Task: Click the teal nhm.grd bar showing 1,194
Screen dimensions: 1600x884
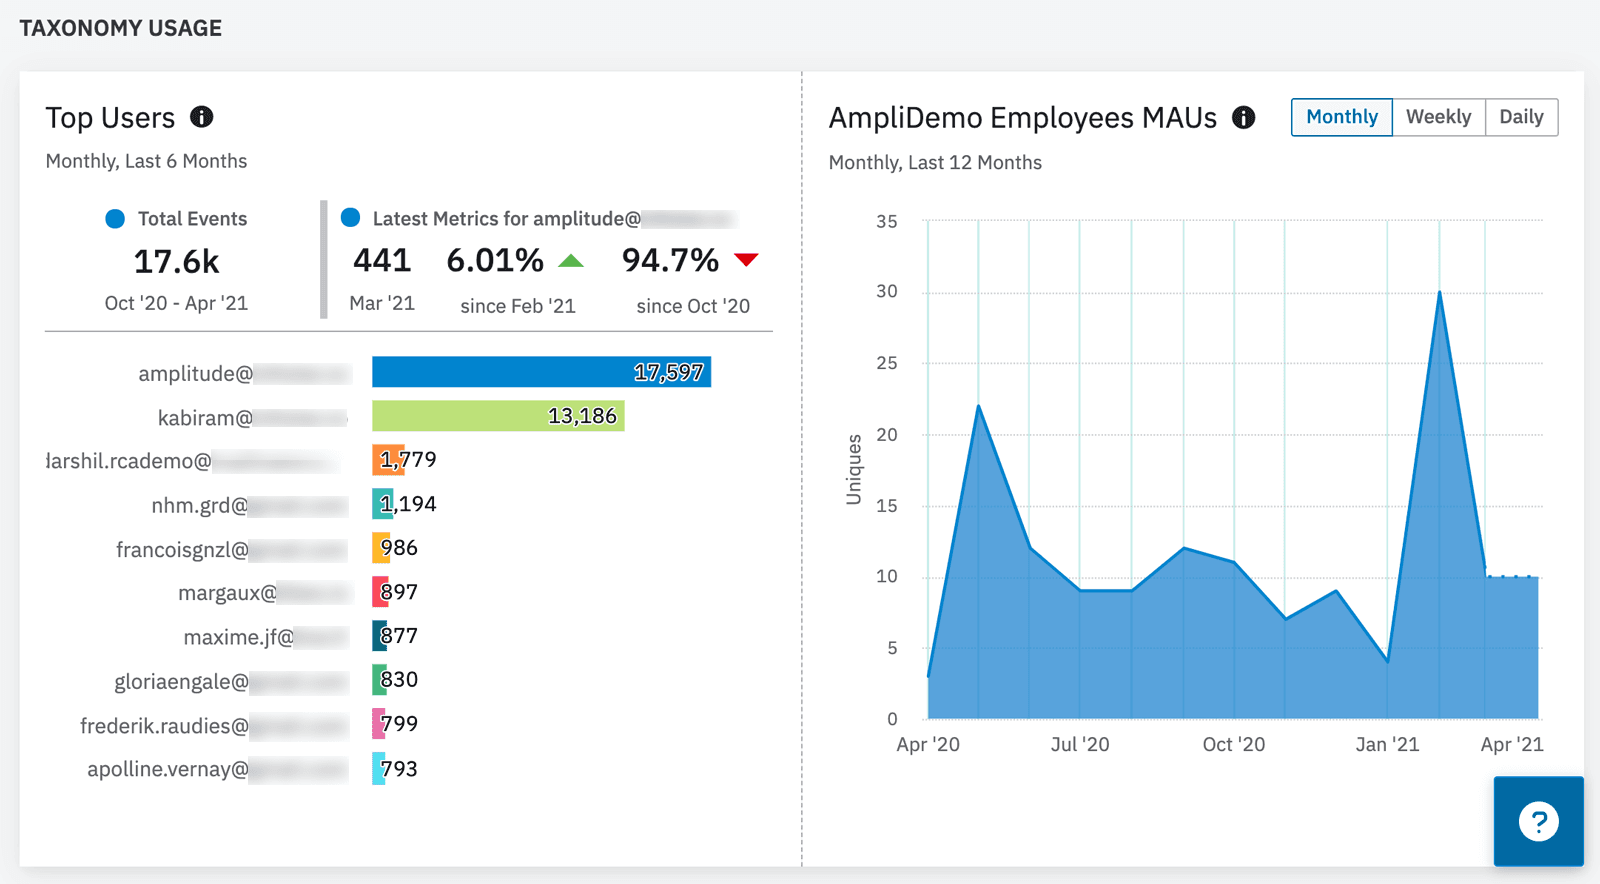Action: point(382,504)
